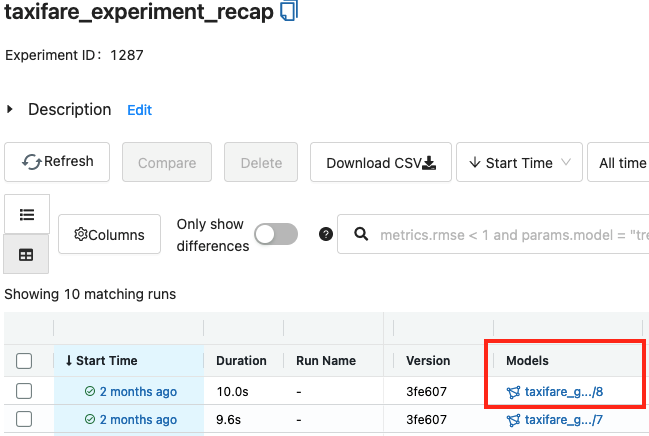This screenshot has height=436, width=649.
Task: Toggle Only show differences switch
Action: [x=276, y=234]
